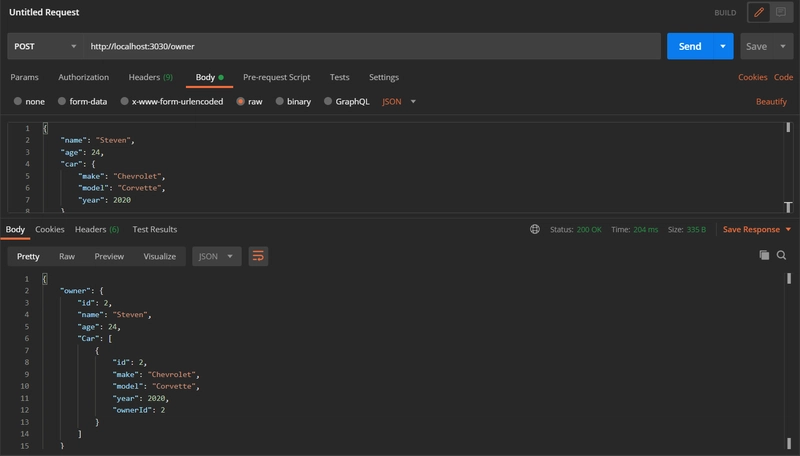Click the "ownerId": 2 line in response

click(139, 410)
